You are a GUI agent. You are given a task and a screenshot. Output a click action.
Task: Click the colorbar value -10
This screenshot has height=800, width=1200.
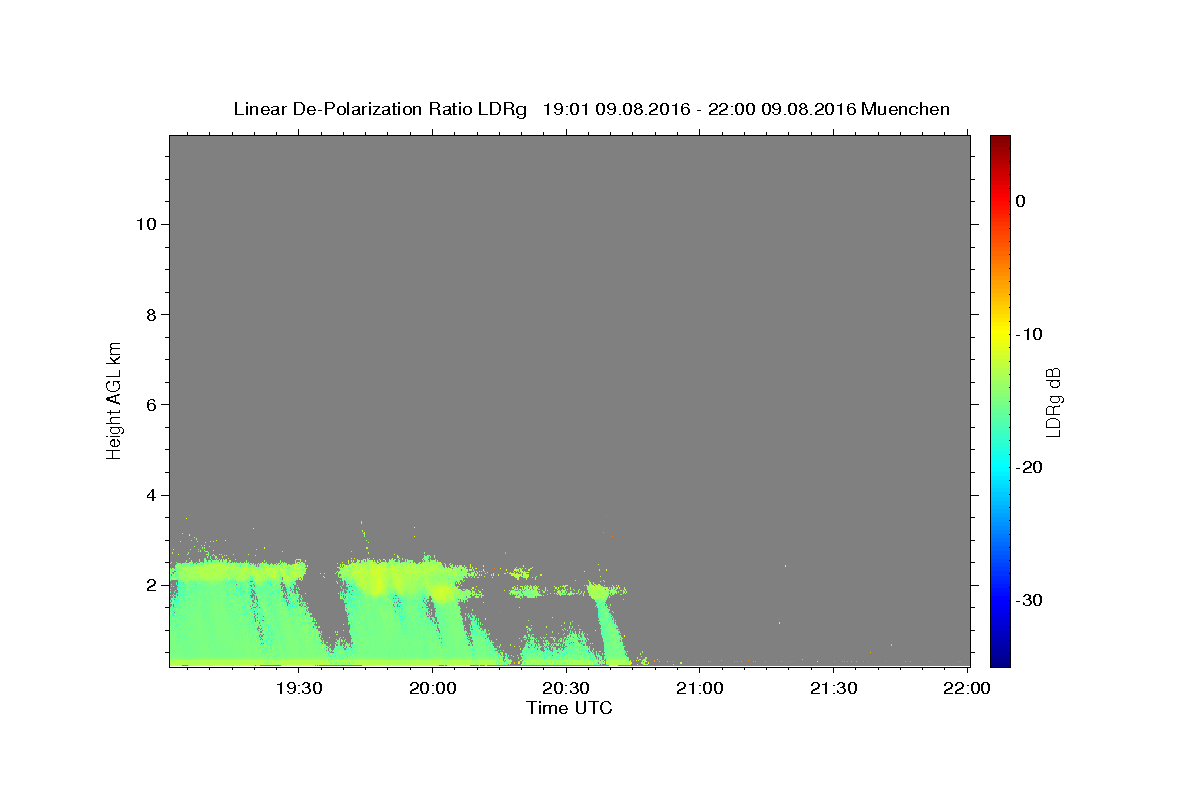[1030, 334]
